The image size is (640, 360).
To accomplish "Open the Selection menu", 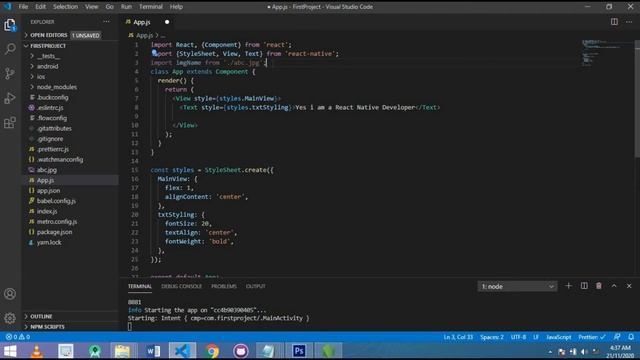I will [65, 7].
